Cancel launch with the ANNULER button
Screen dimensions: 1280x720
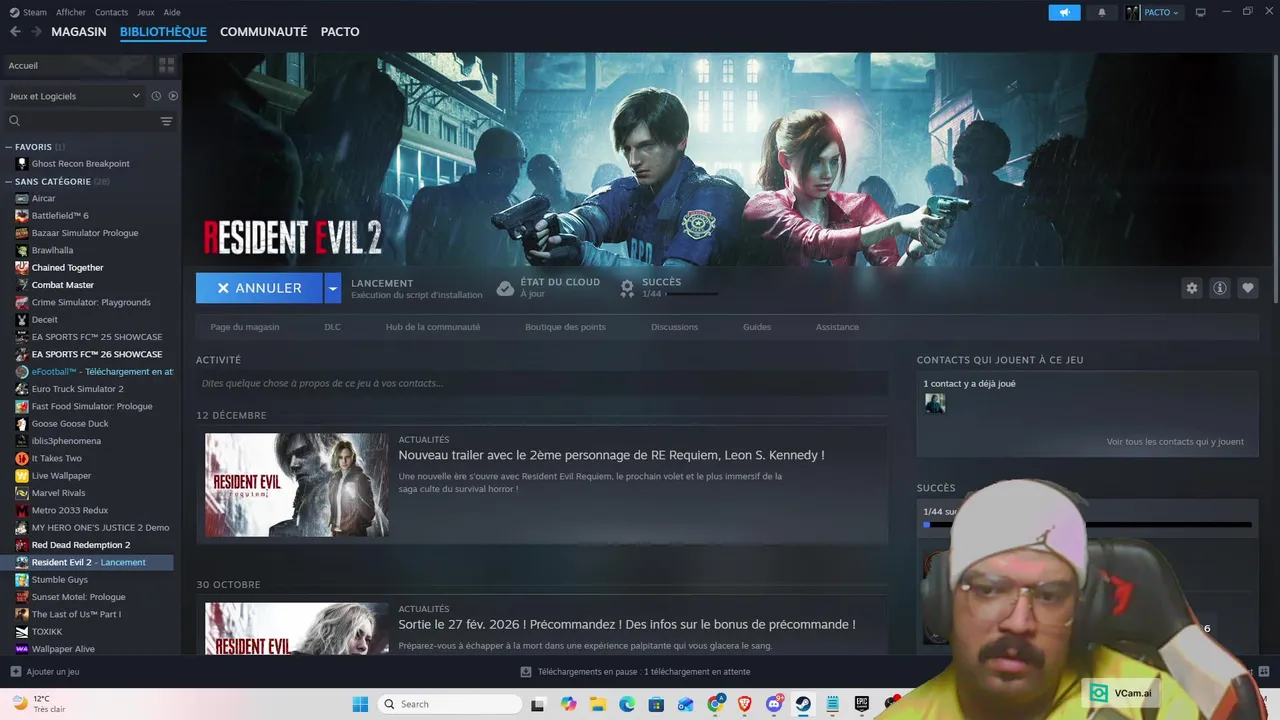point(259,288)
